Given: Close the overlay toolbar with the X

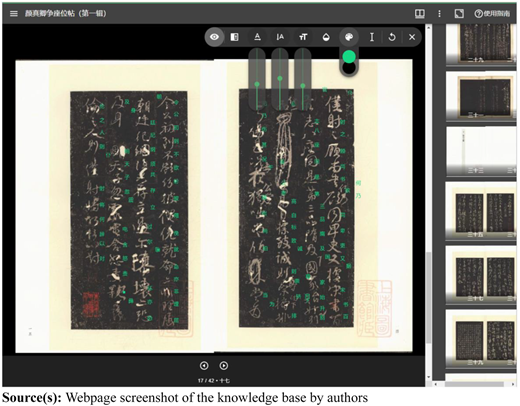Looking at the screenshot, I should (x=412, y=37).
